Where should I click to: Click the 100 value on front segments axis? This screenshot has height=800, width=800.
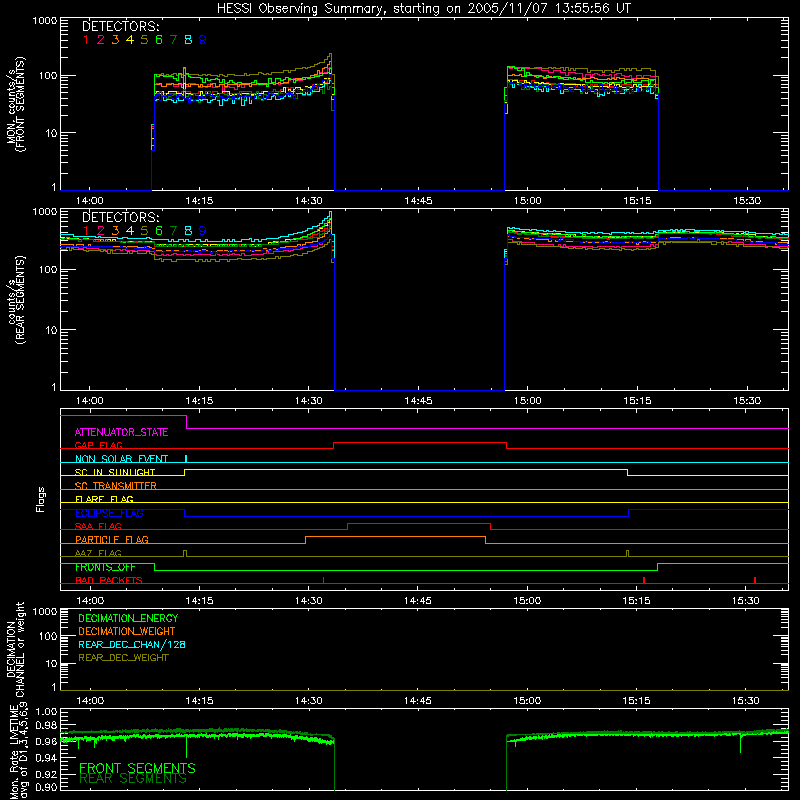(x=47, y=76)
